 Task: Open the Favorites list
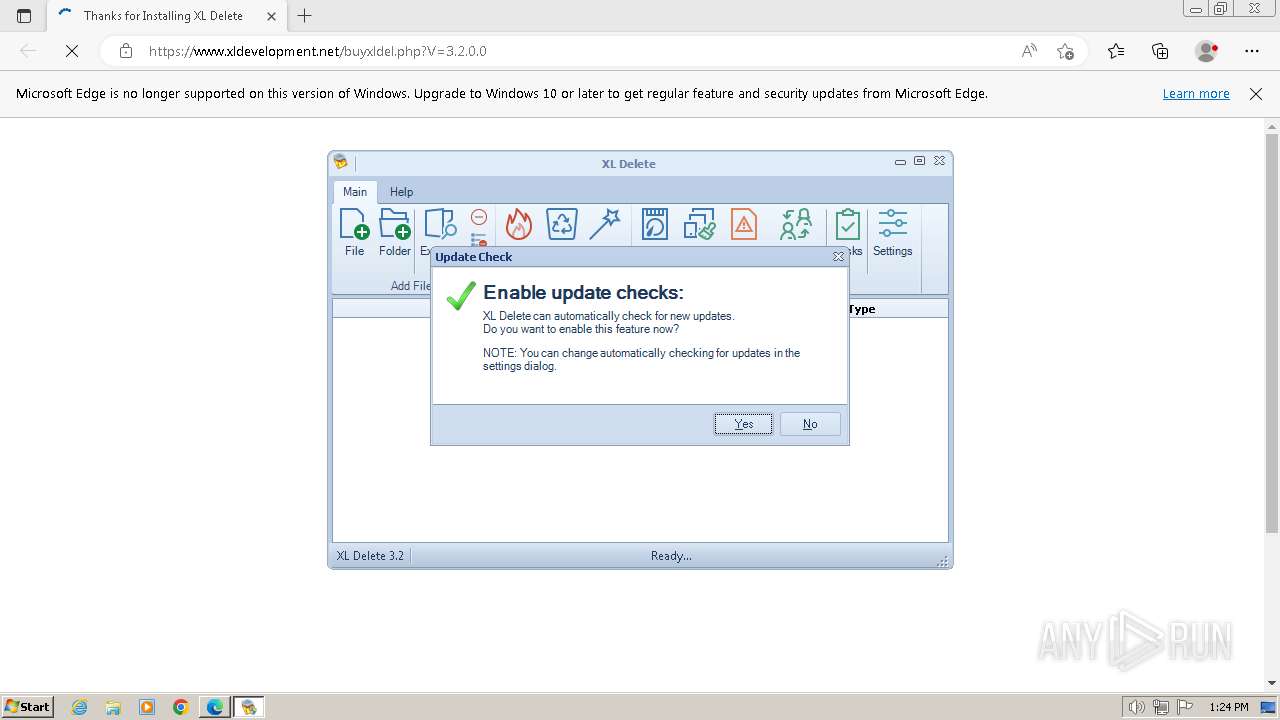[x=1116, y=51]
